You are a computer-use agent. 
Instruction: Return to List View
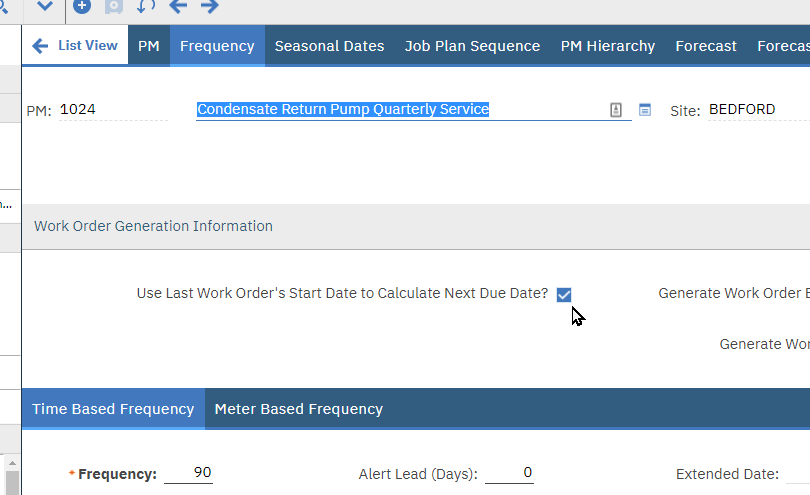(x=75, y=46)
